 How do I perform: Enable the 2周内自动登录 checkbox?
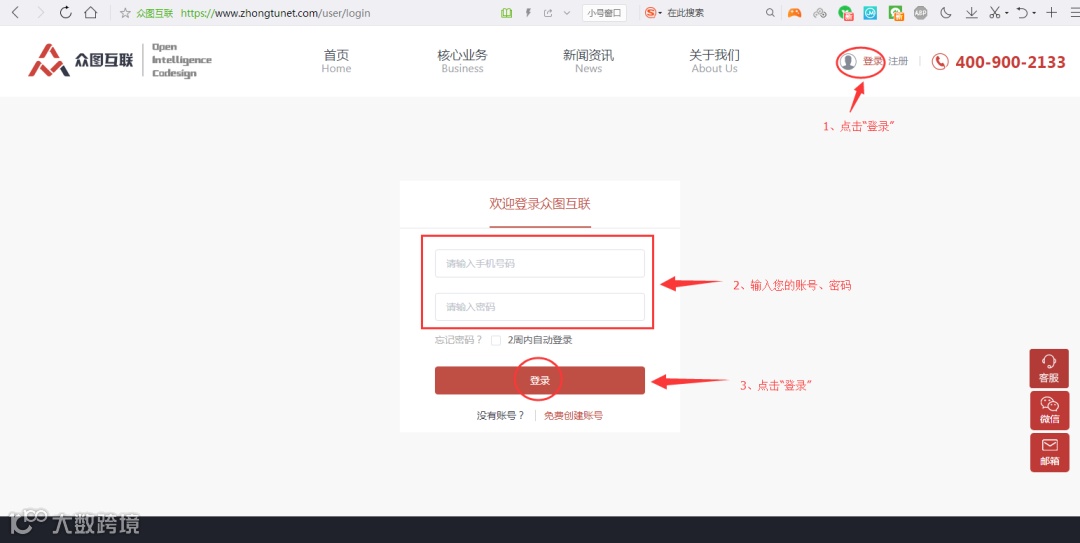click(496, 340)
